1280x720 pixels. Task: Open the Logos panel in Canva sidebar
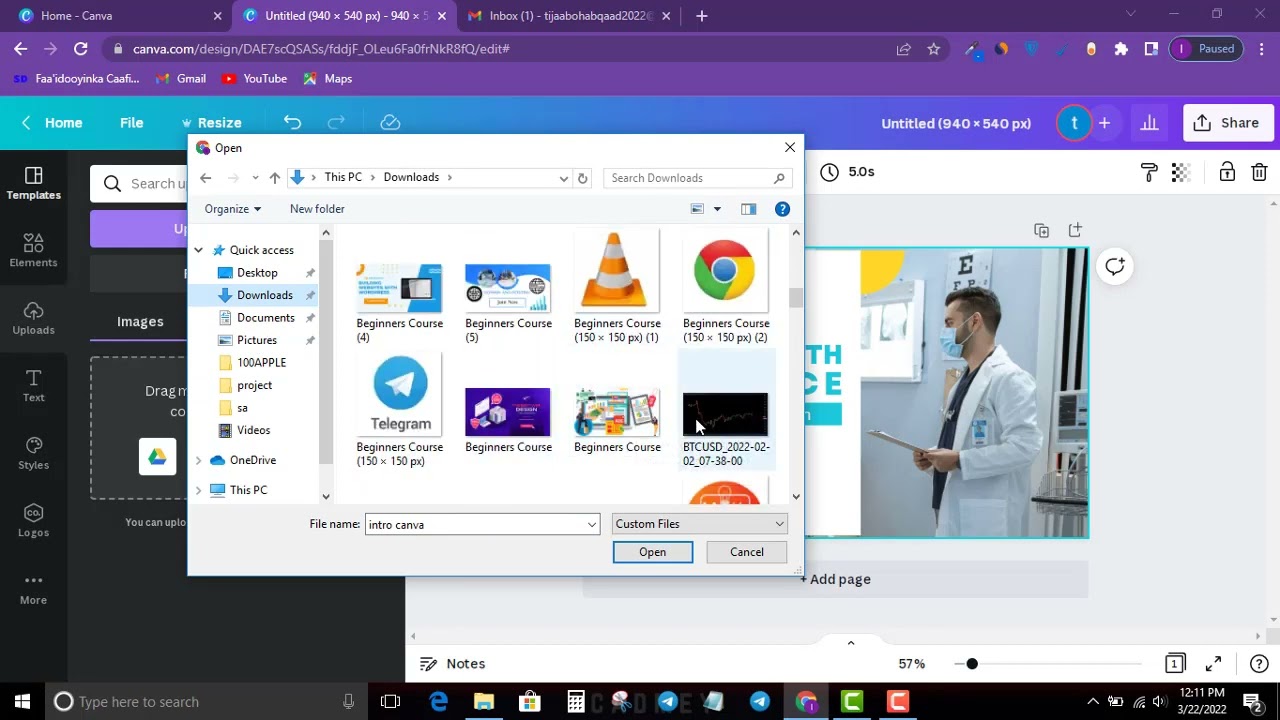point(33,520)
